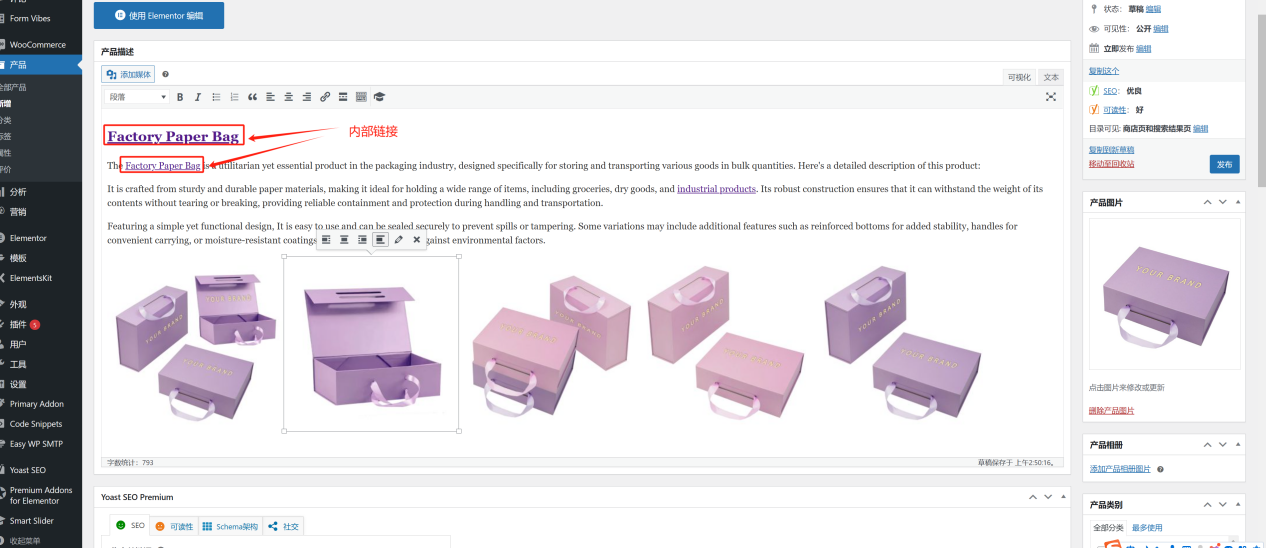The height and width of the screenshot is (548, 1266).
Task: Move 产品相册 panel down
Action: (1221, 445)
